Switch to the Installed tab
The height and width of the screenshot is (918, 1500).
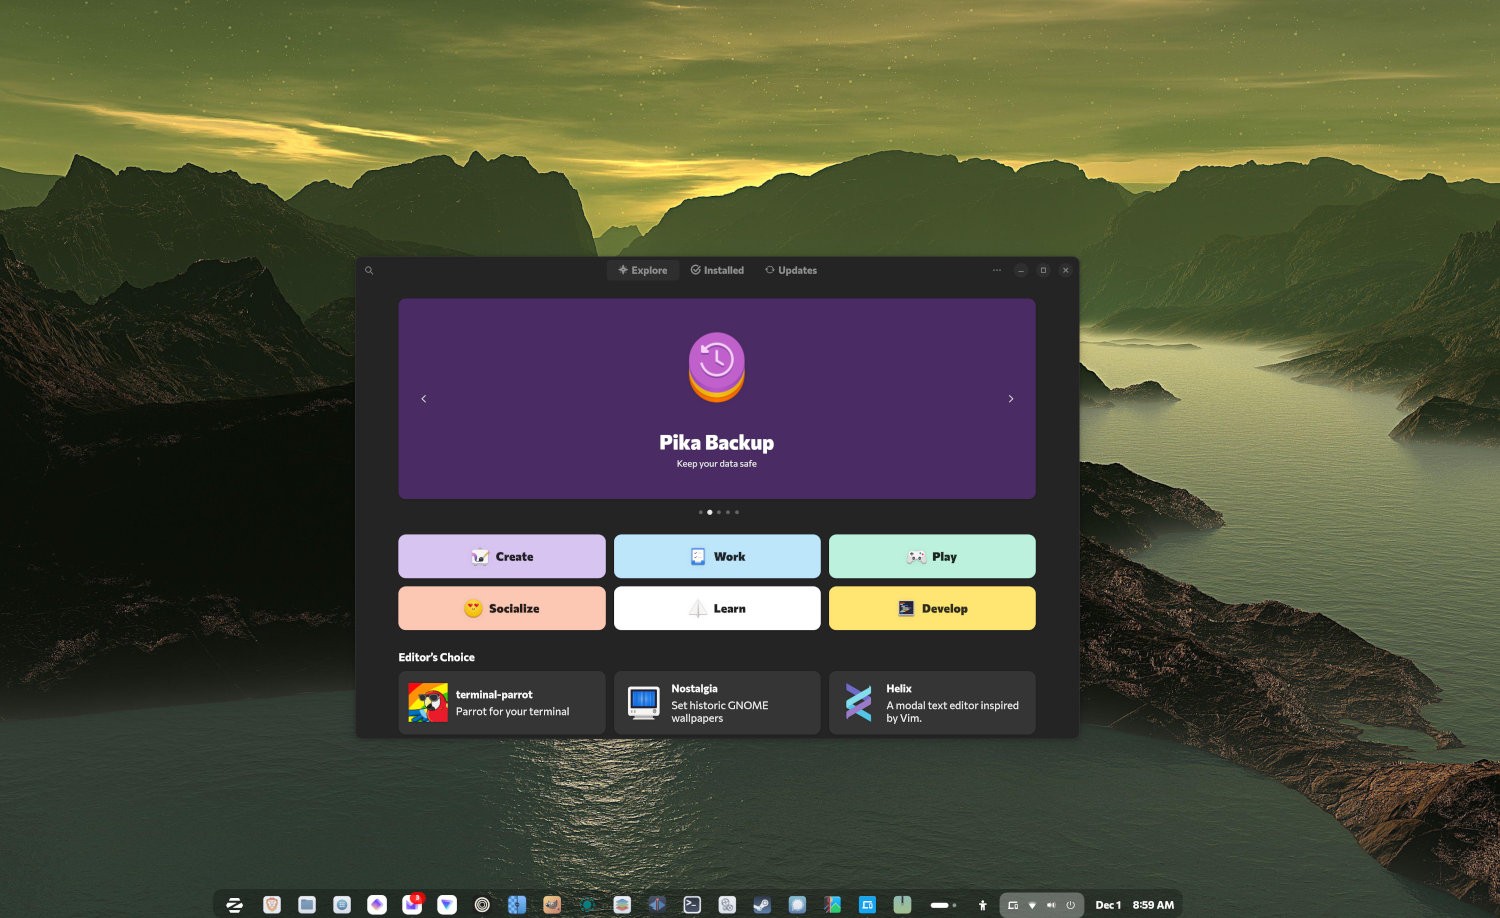(x=716, y=270)
